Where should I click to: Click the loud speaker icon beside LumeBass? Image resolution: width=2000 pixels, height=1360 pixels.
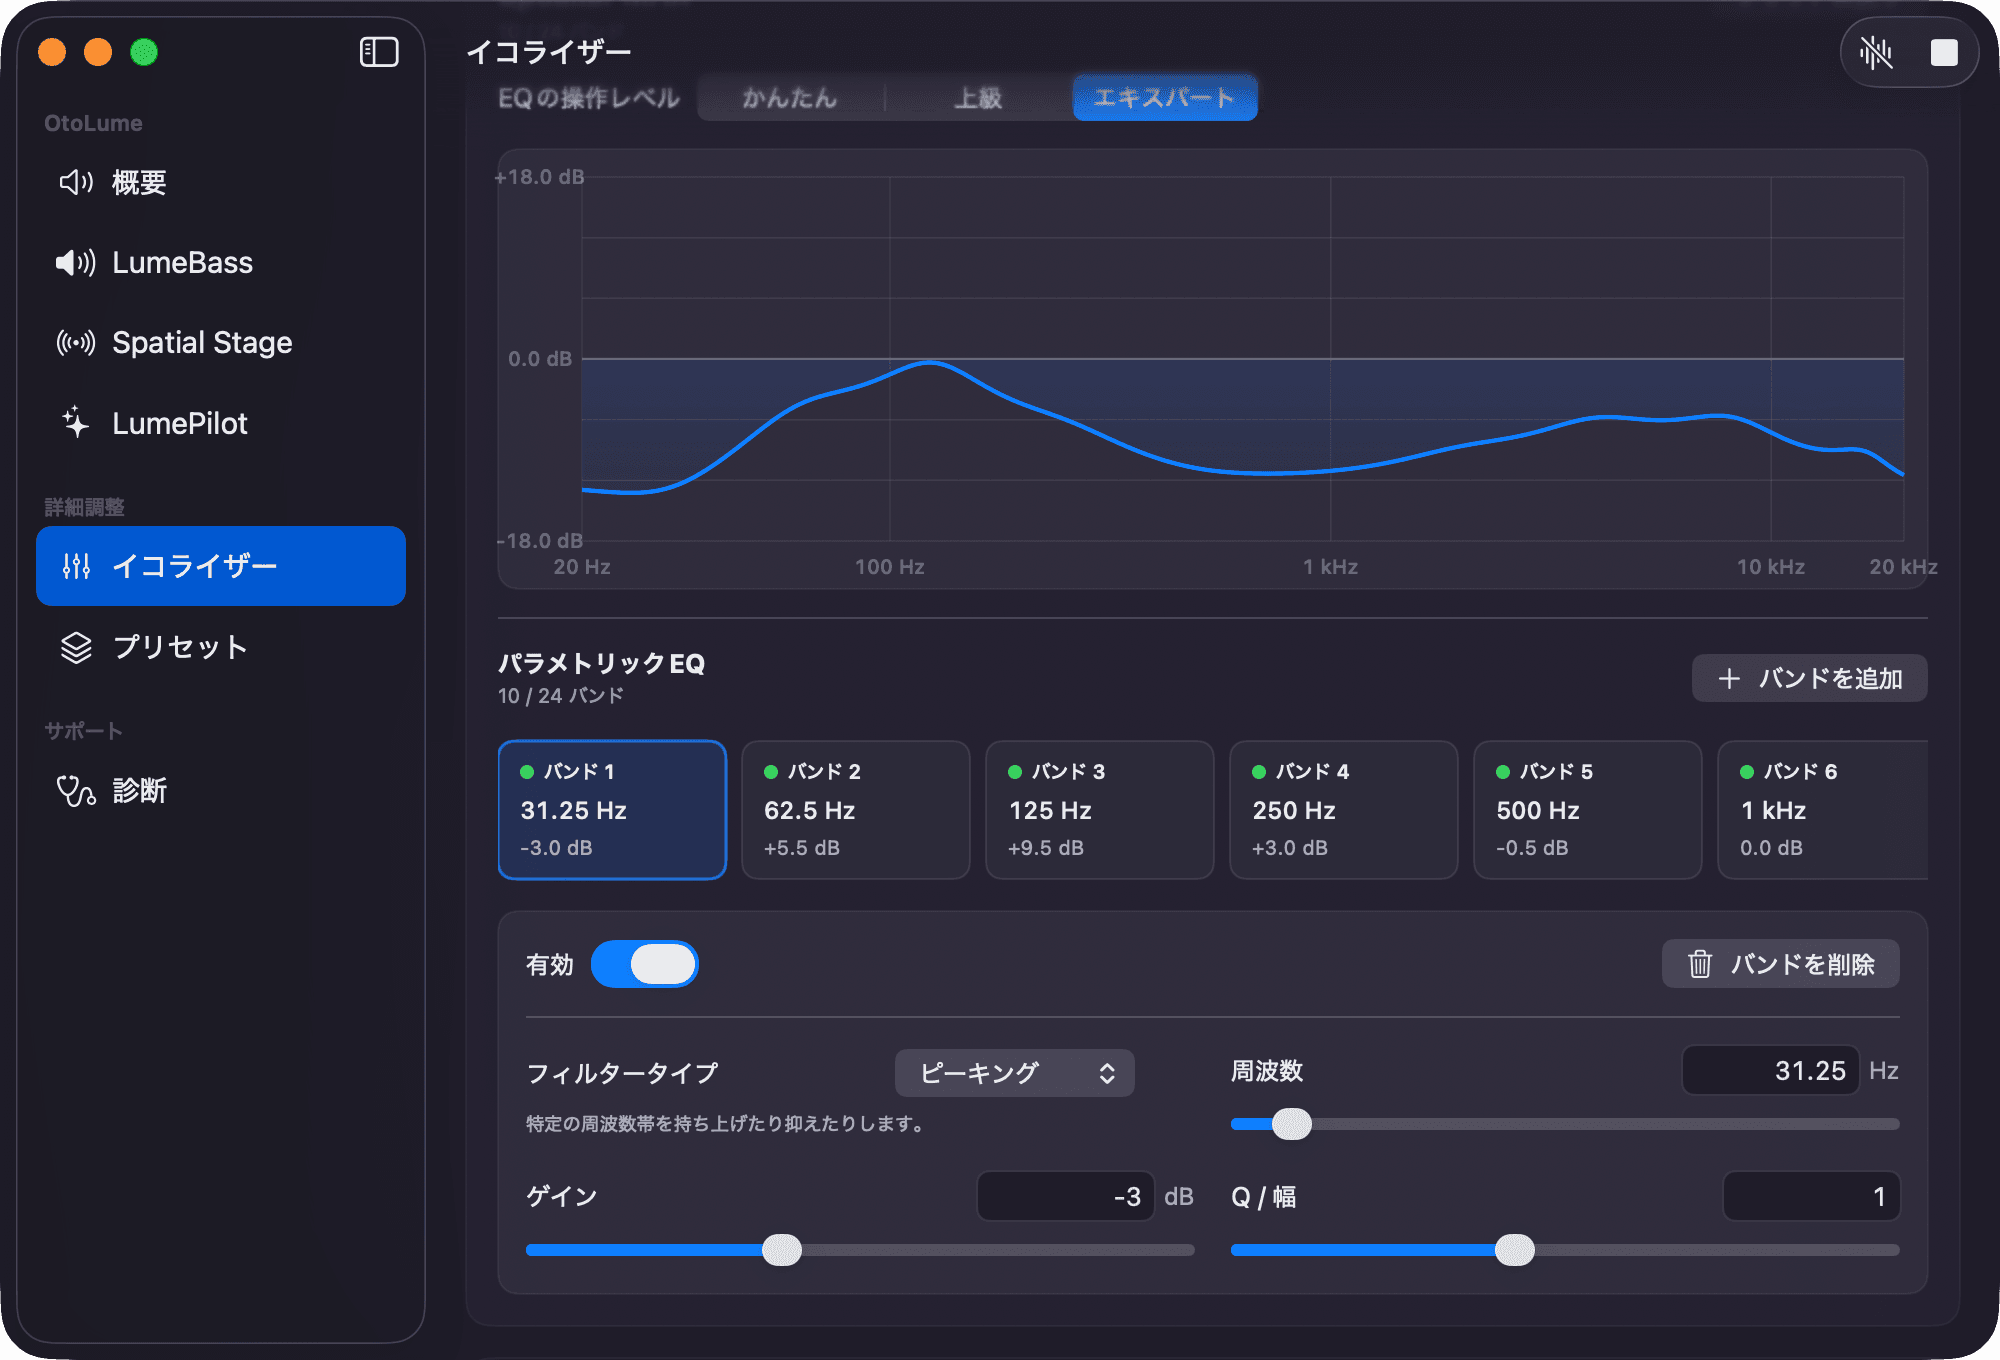[76, 262]
